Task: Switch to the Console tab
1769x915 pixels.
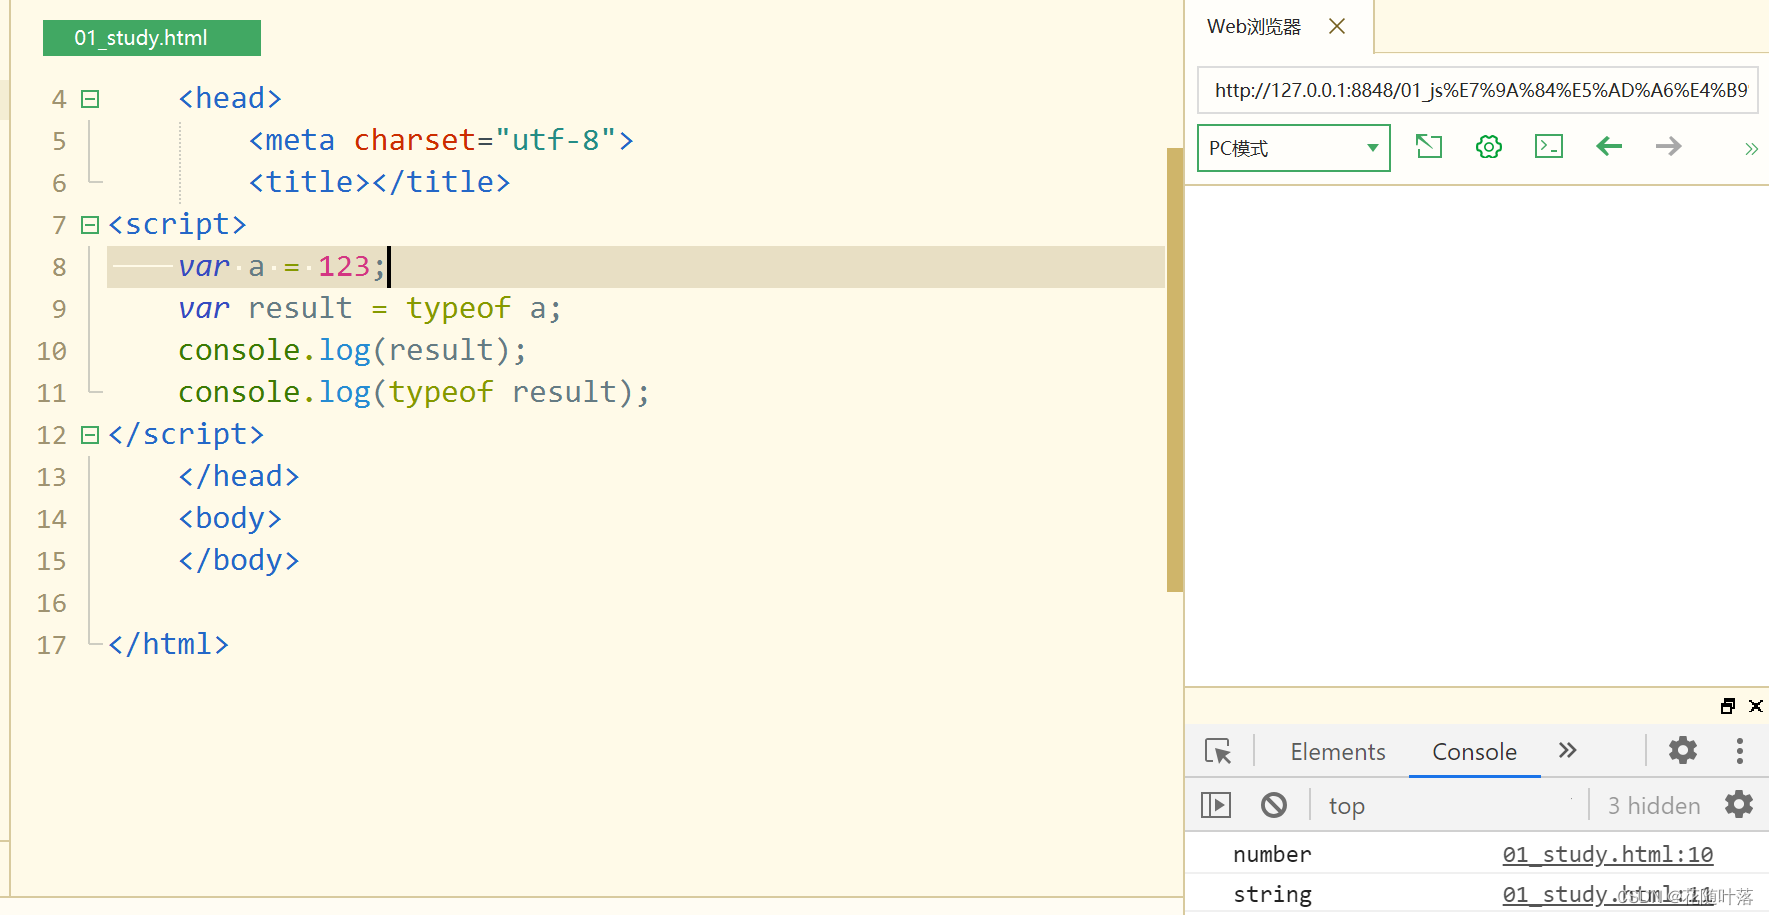Action: (x=1475, y=752)
